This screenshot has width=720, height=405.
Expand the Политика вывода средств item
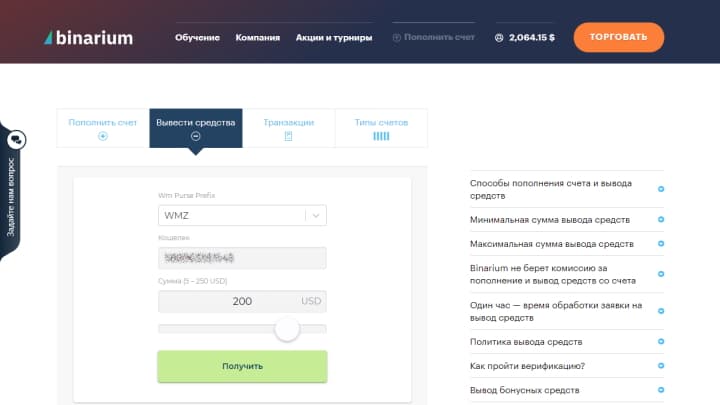[661, 342]
